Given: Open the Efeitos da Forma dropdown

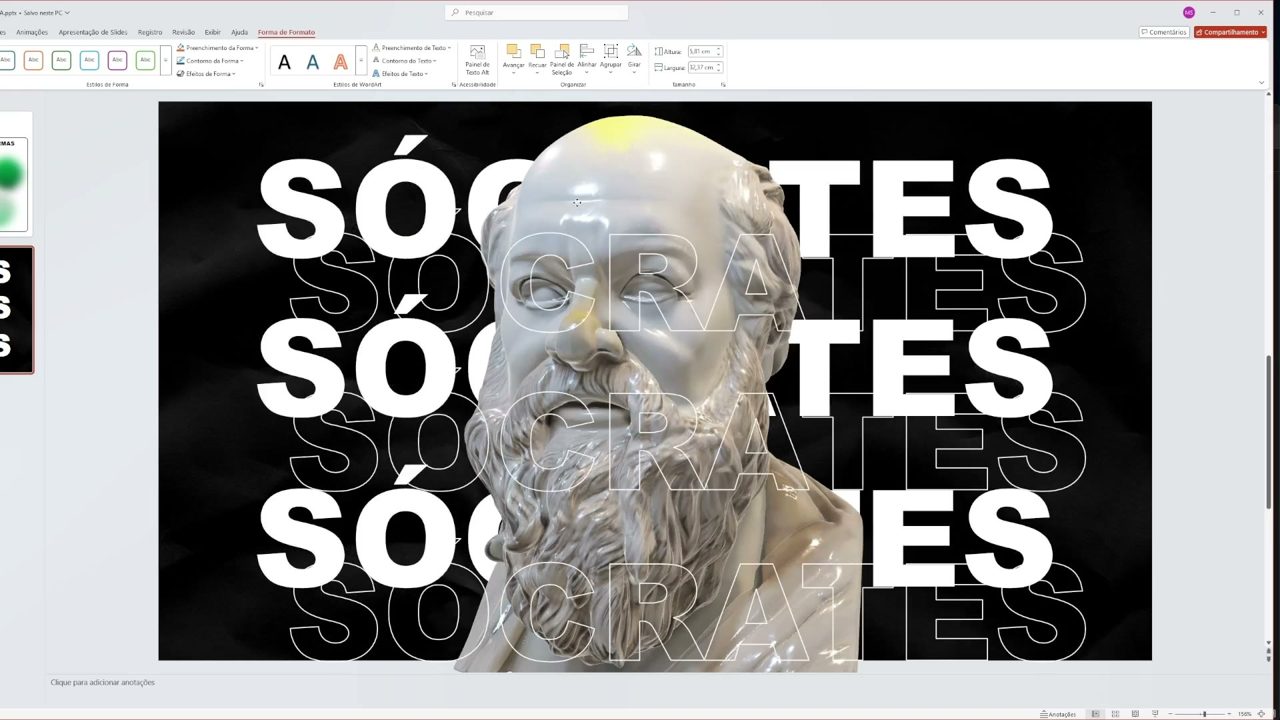Looking at the screenshot, I should coord(206,73).
